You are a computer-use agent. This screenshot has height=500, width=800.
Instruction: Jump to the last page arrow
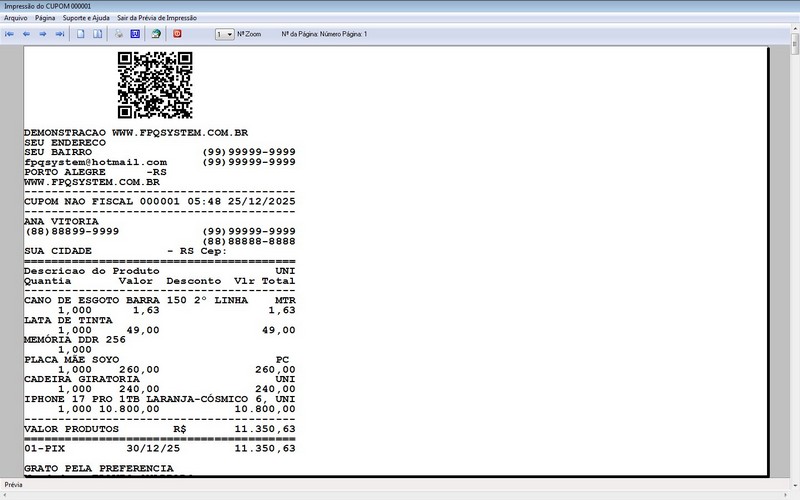60,34
